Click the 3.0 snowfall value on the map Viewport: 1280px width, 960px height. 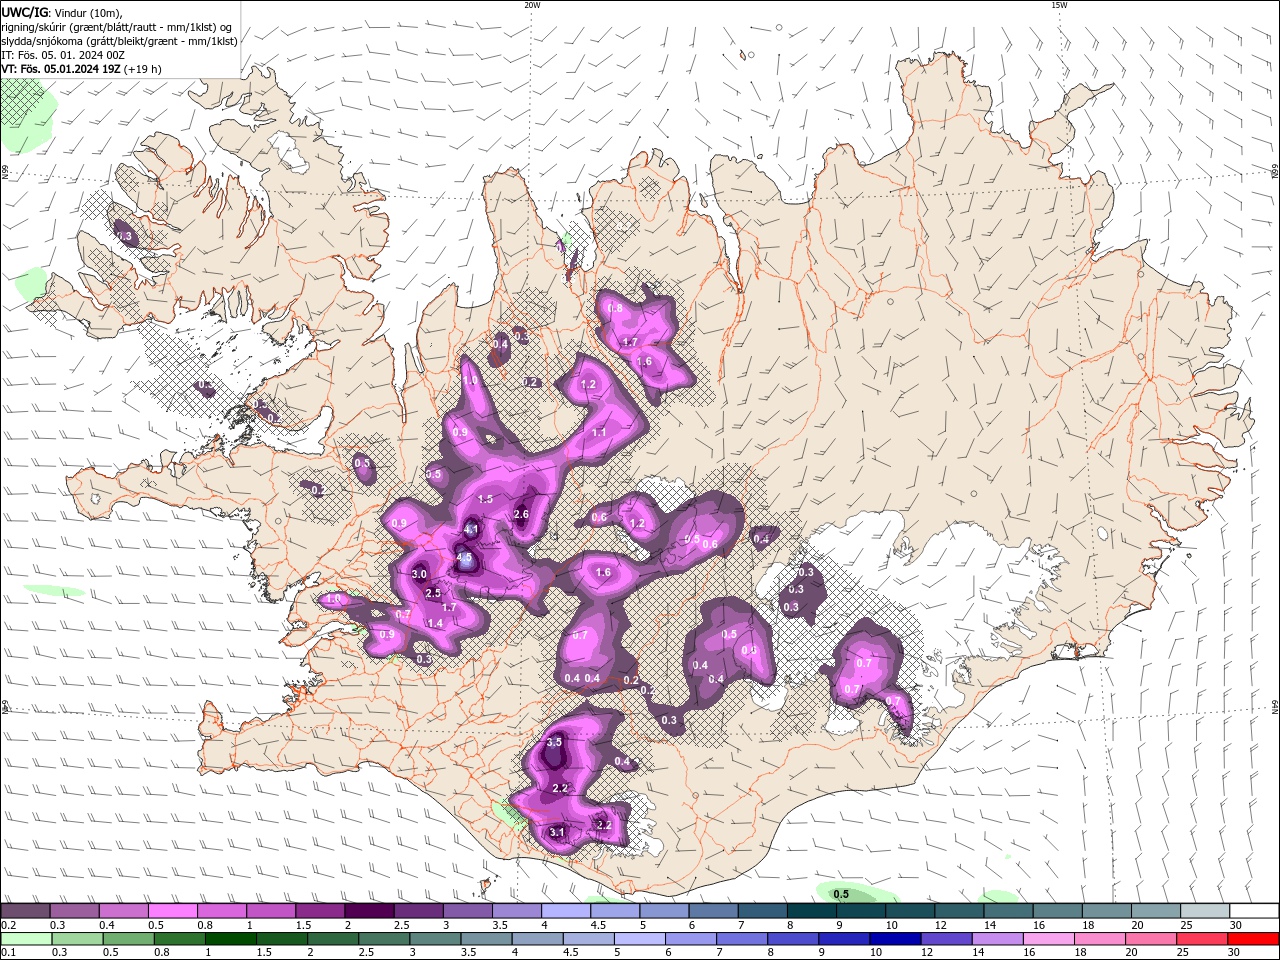pos(419,575)
